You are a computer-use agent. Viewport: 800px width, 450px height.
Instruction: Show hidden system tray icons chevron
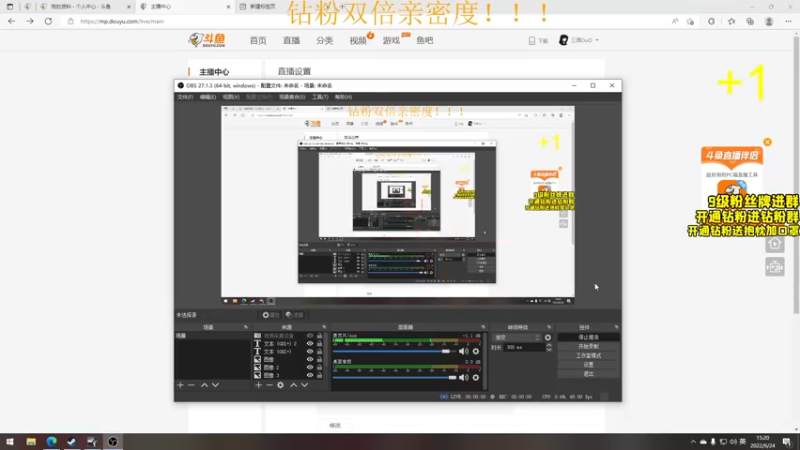point(693,442)
